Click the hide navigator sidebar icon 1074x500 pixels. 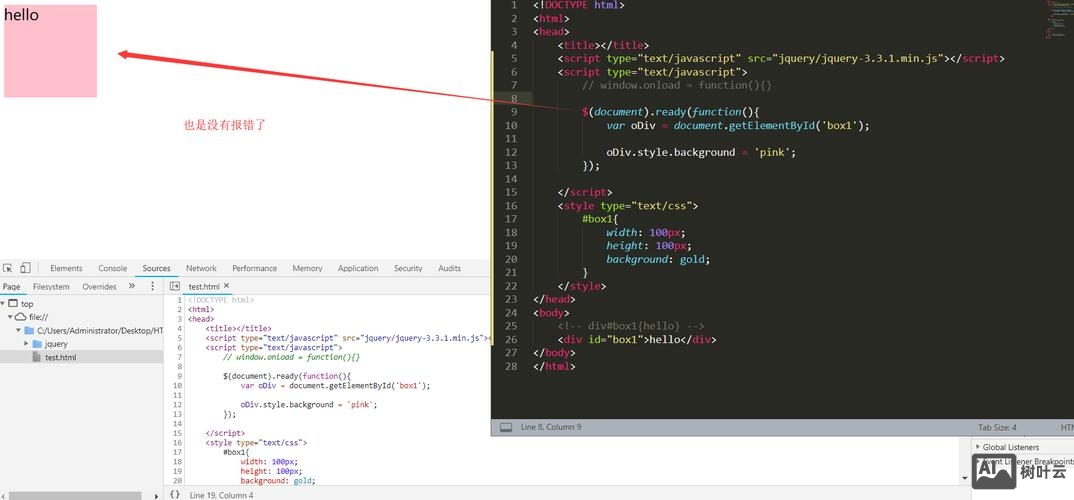coord(175,286)
